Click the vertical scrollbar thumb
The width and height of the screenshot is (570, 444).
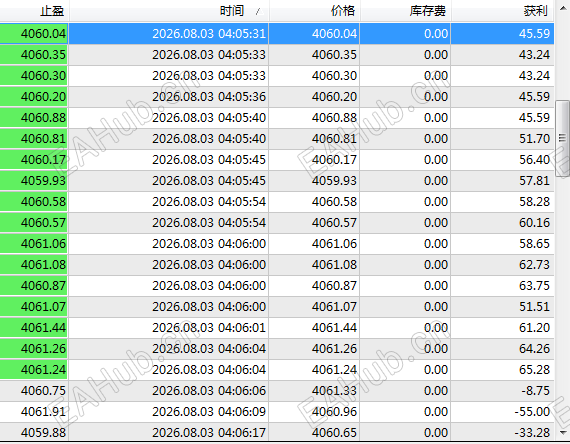point(563,138)
